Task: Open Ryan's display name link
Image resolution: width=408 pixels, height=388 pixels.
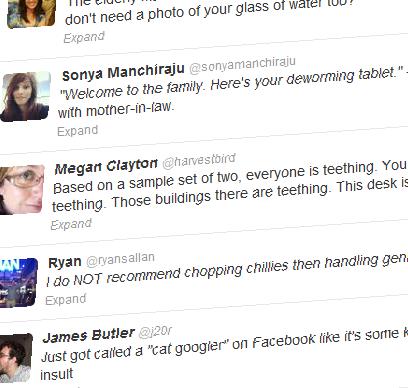Action: pos(65,262)
